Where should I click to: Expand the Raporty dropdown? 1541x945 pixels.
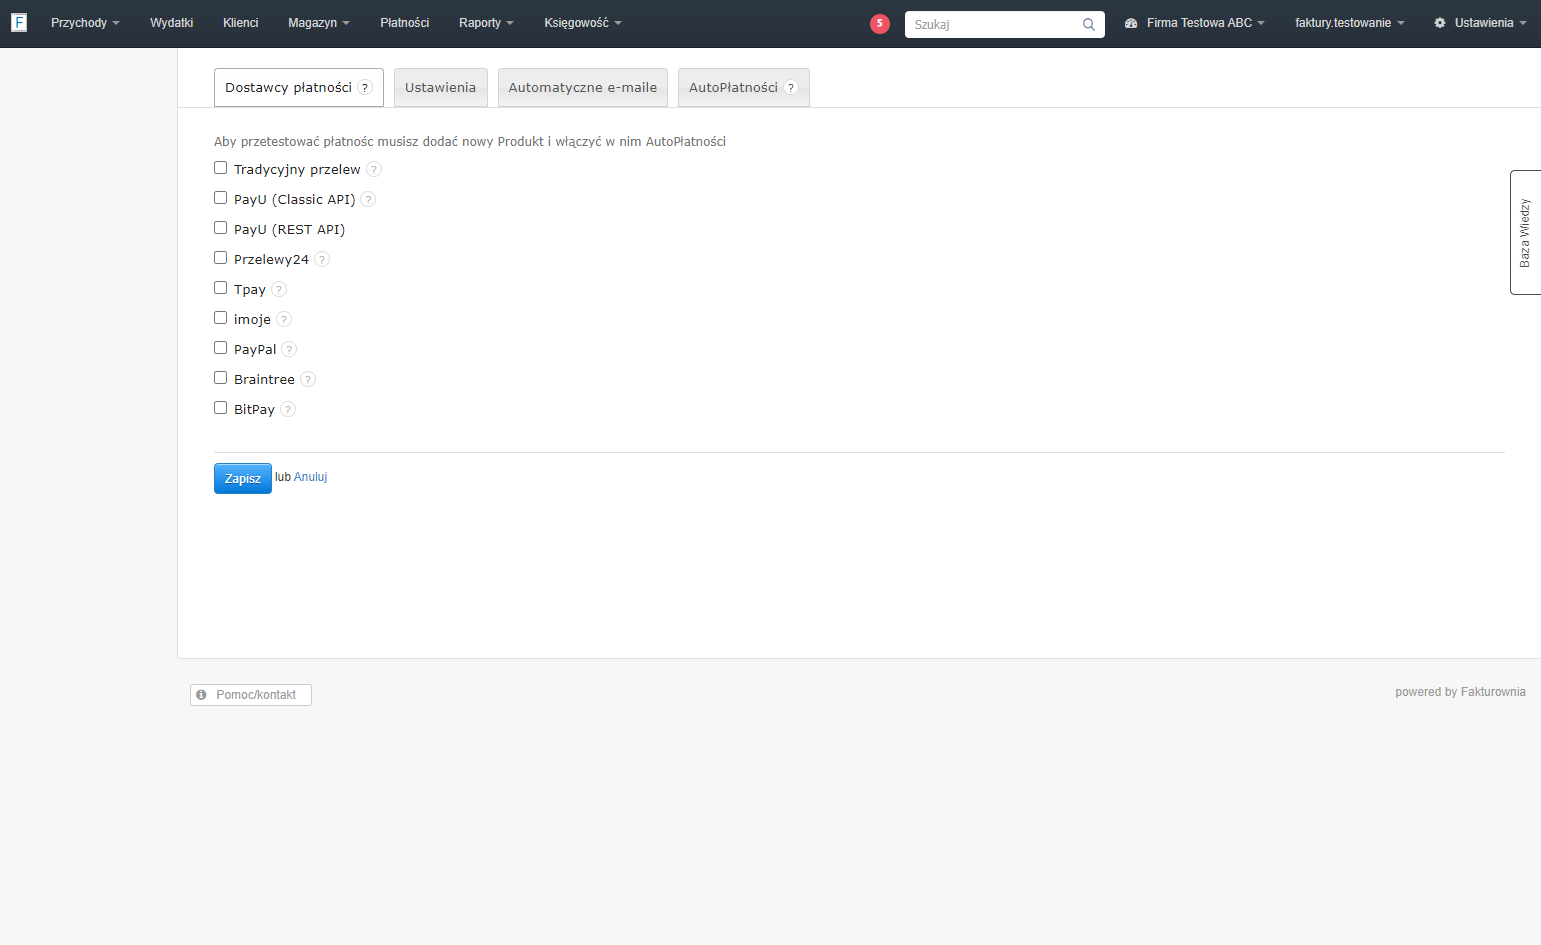(486, 23)
